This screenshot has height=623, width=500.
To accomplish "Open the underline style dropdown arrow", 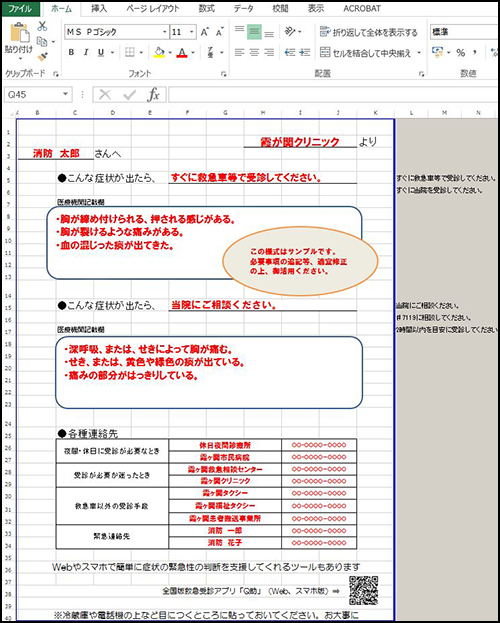I will (x=112, y=52).
